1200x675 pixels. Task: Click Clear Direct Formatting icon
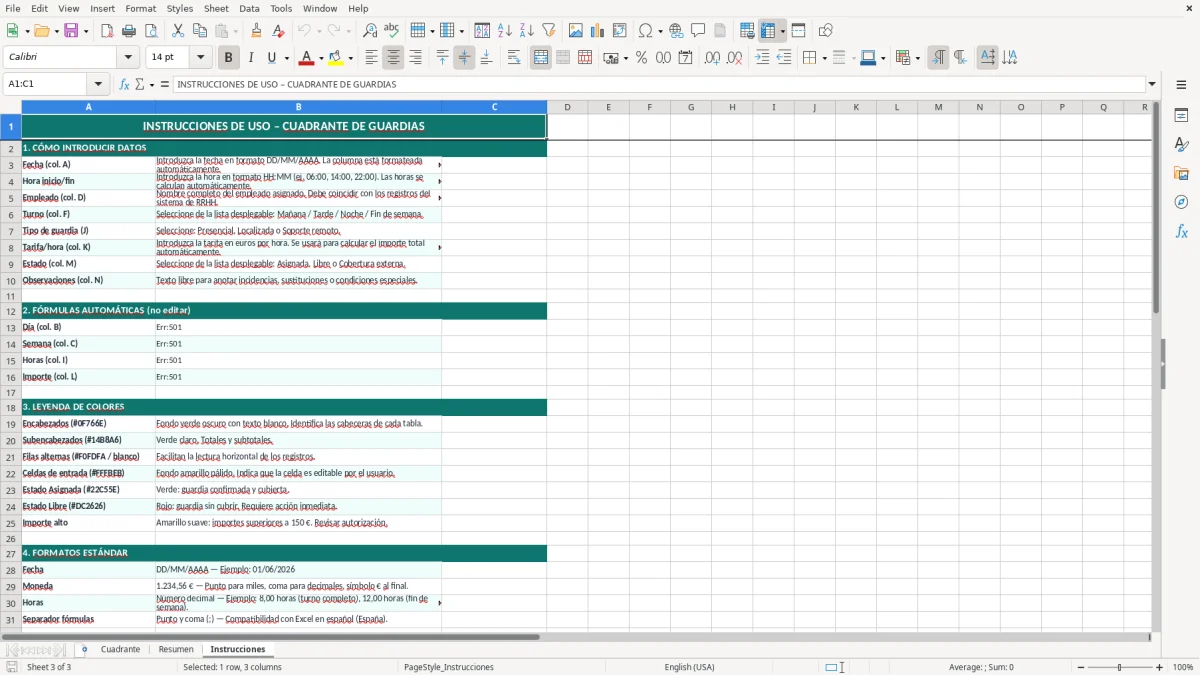(278, 31)
